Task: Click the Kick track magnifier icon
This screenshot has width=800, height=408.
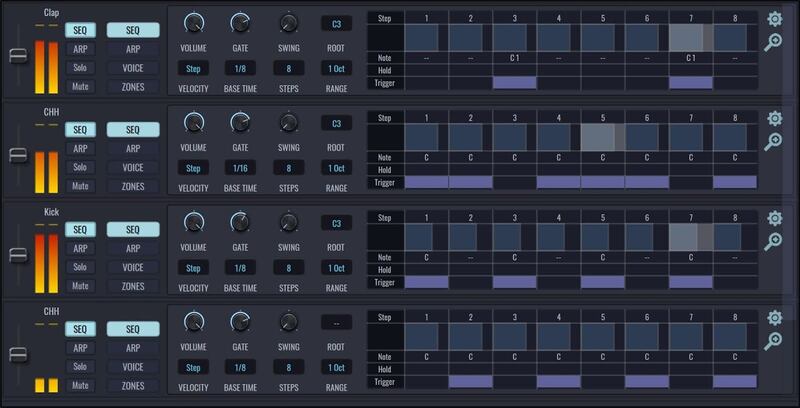Action: pos(774,241)
